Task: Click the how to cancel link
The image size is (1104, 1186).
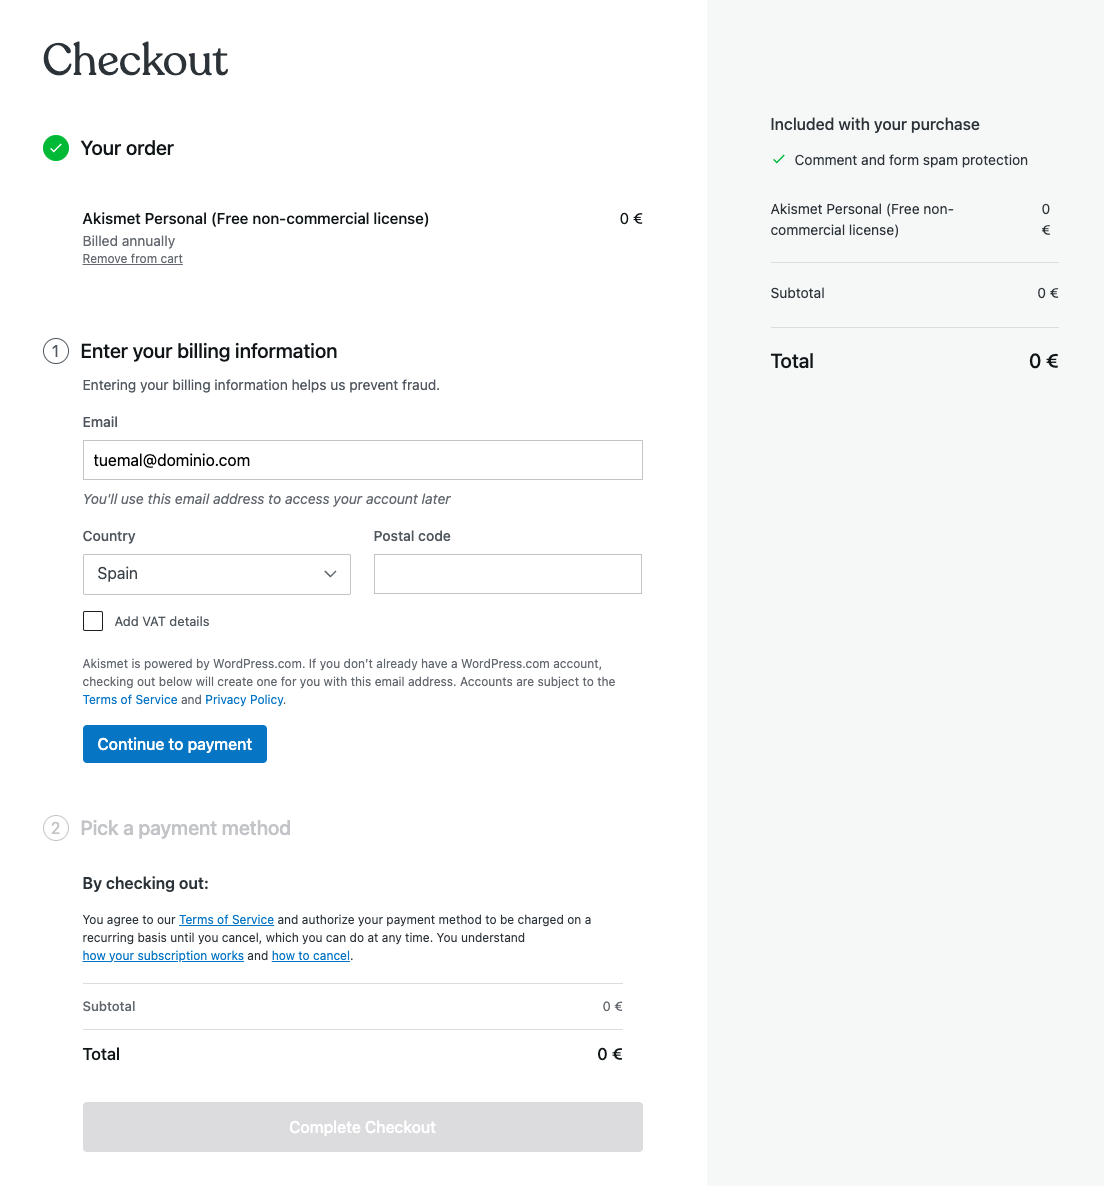Action: click(x=311, y=956)
